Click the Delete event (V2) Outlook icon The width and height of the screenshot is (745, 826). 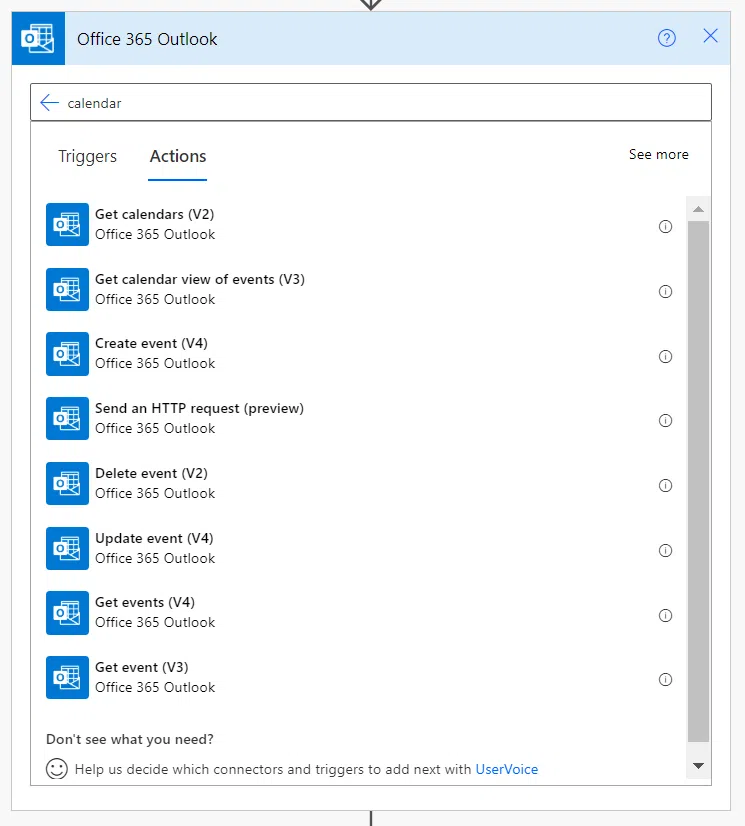point(67,483)
